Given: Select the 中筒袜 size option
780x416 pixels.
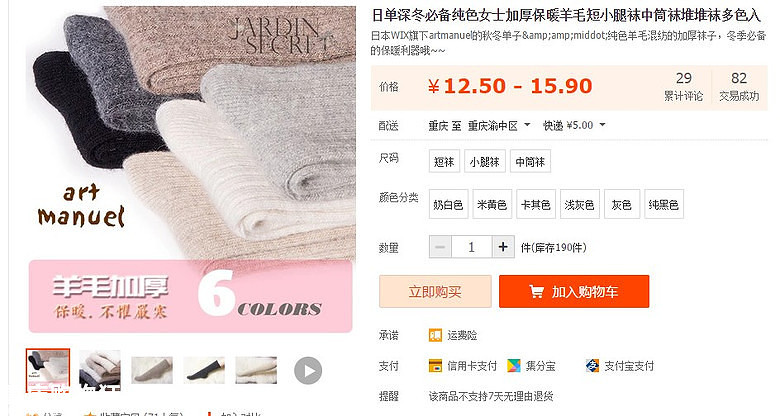Looking at the screenshot, I should point(530,162).
